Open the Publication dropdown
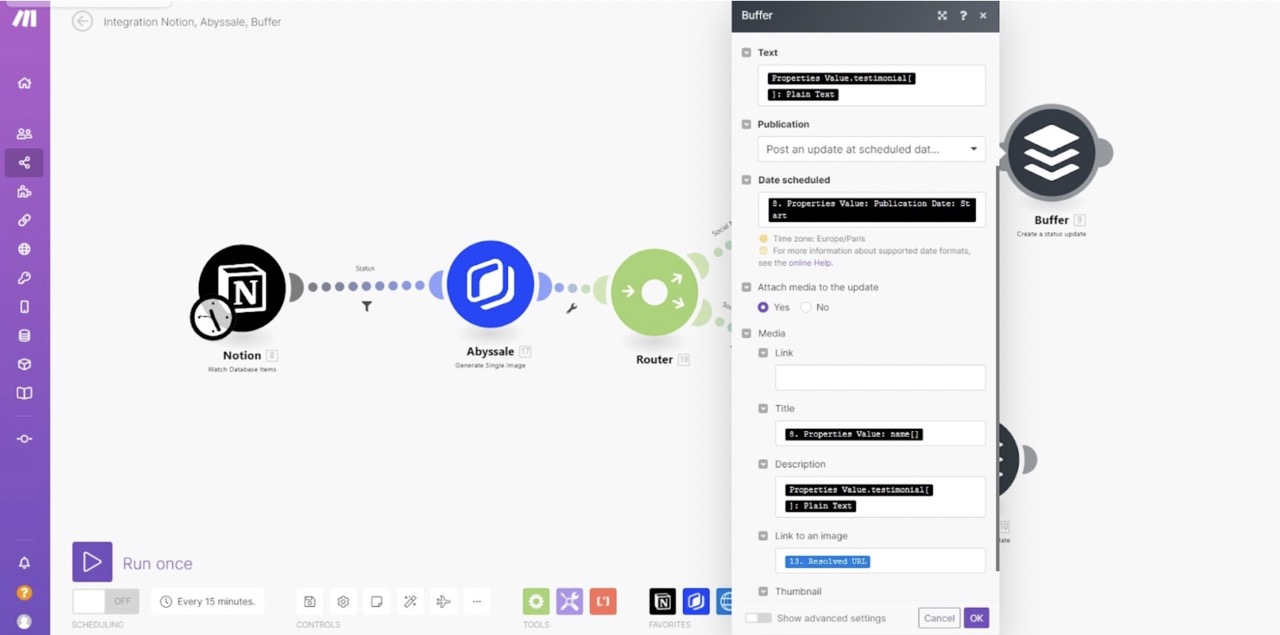1280x635 pixels. [871, 149]
